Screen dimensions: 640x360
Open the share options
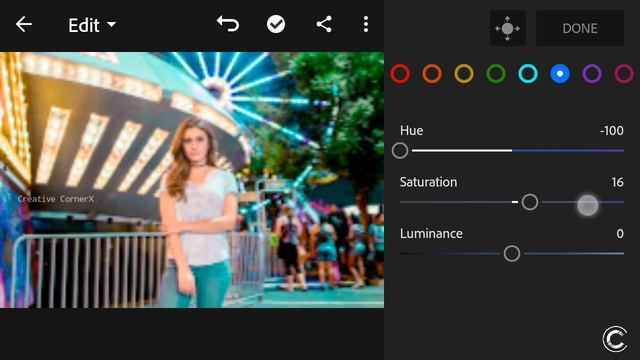point(324,24)
